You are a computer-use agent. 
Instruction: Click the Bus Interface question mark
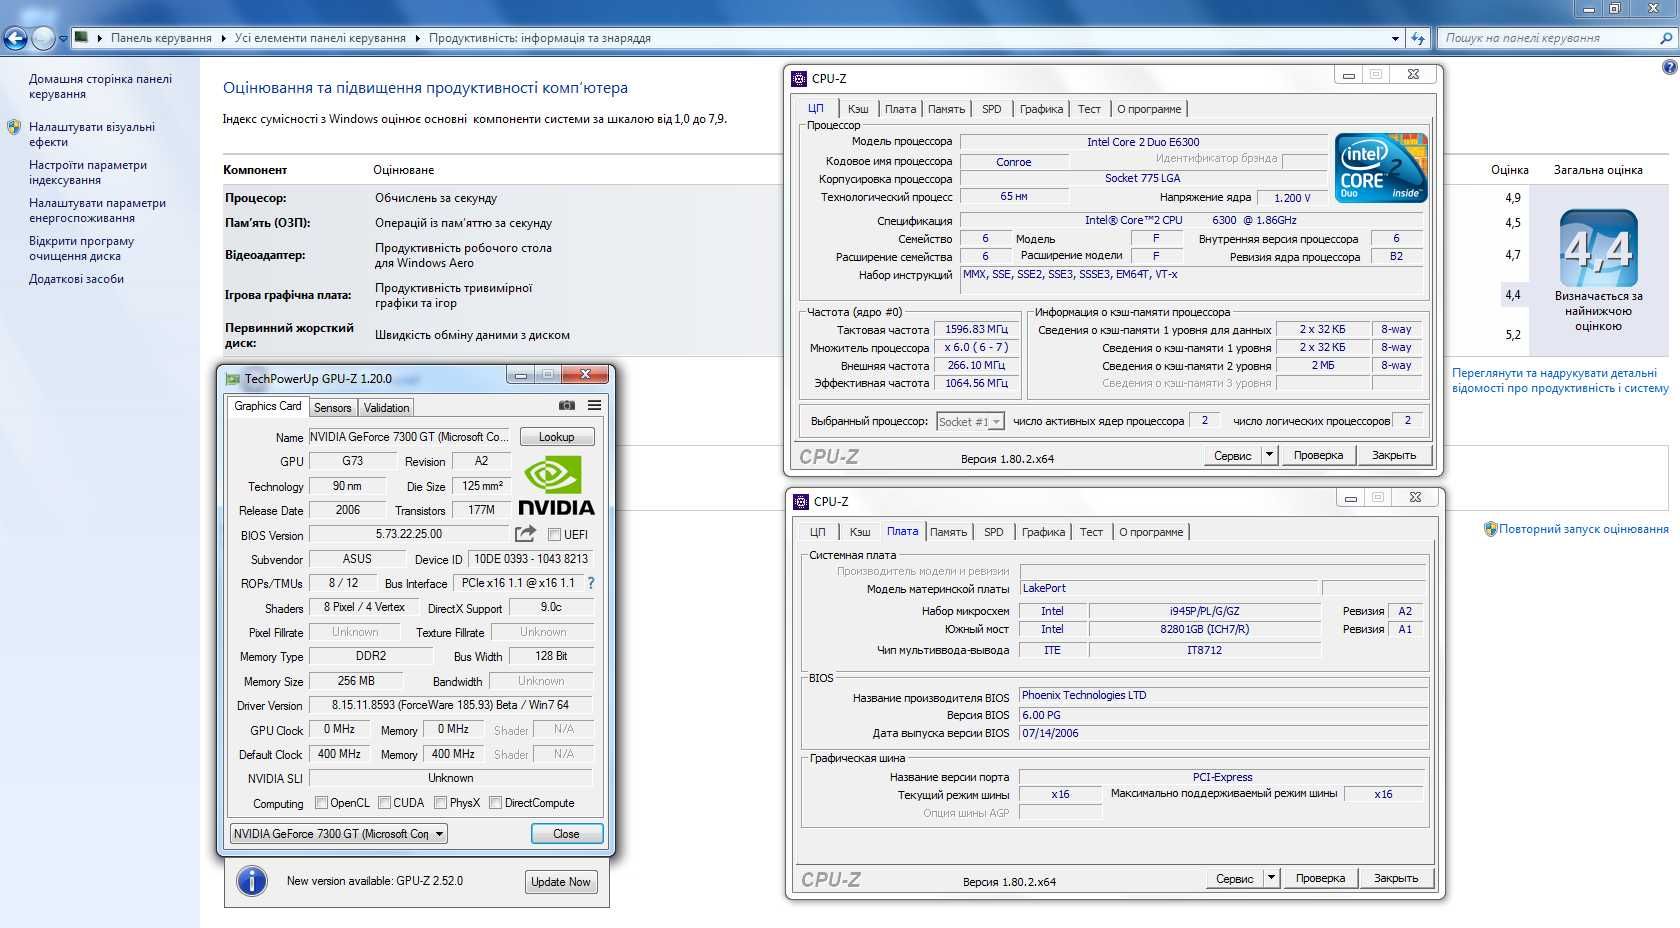click(591, 583)
